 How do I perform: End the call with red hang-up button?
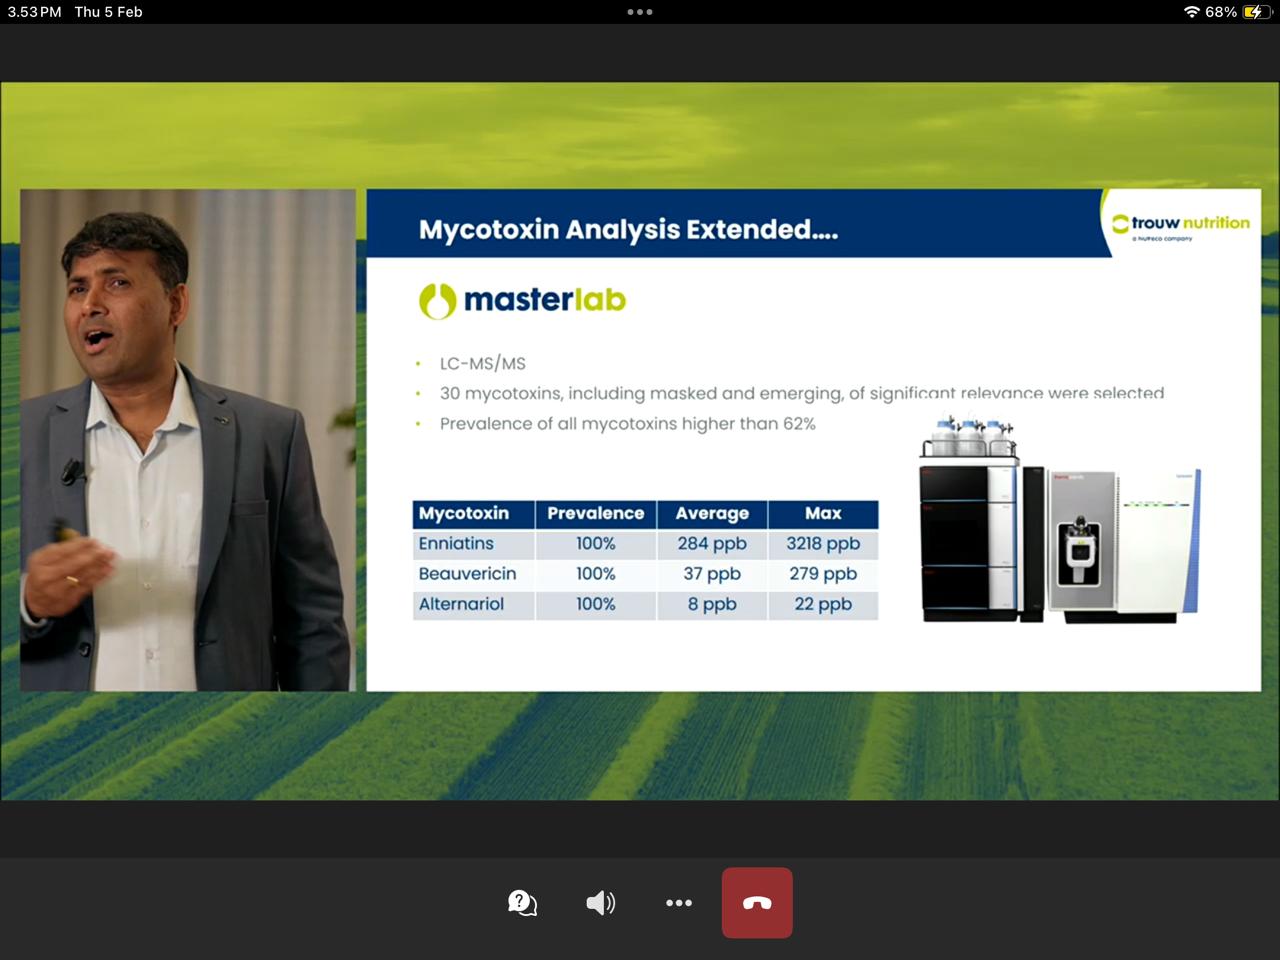[x=757, y=903]
